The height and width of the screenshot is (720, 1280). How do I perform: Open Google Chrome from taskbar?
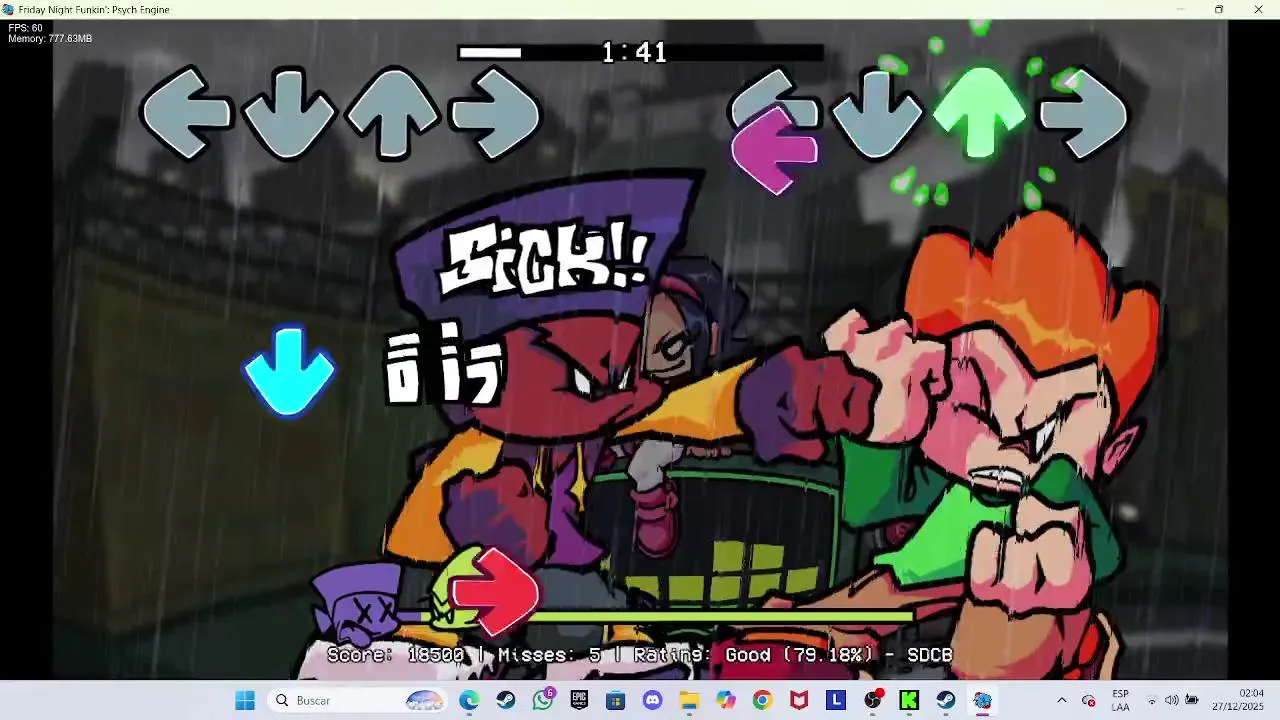coord(763,700)
